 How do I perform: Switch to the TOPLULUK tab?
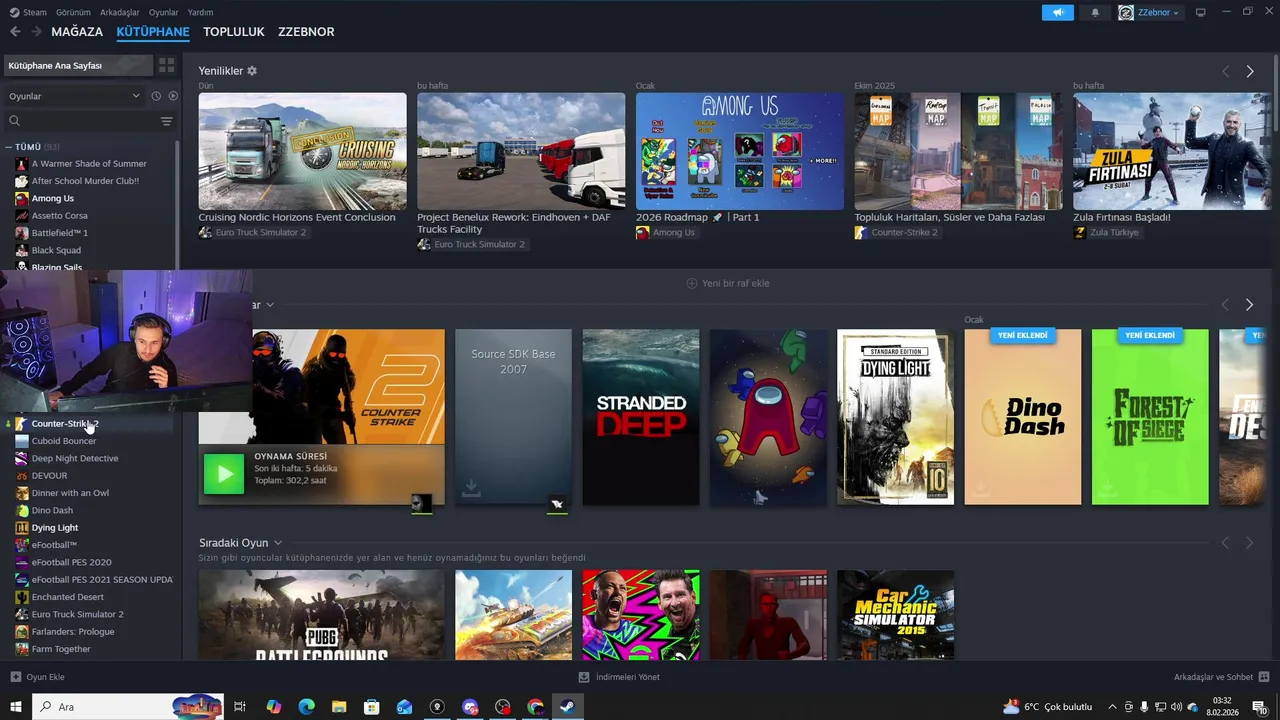point(234,32)
